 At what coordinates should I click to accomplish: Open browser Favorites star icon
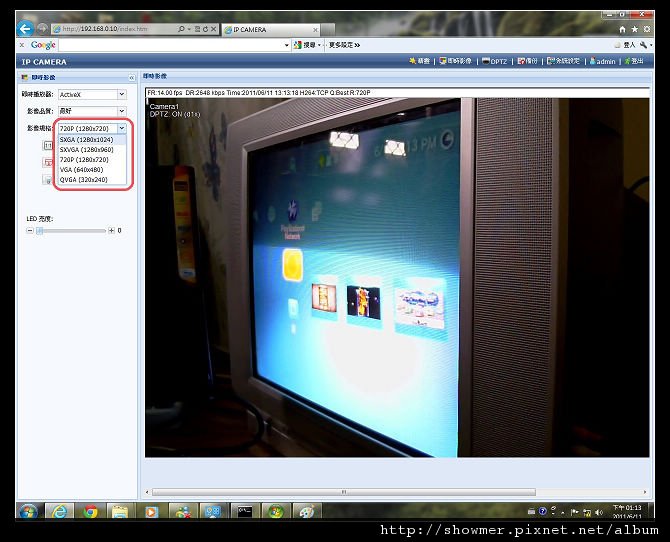click(635, 29)
